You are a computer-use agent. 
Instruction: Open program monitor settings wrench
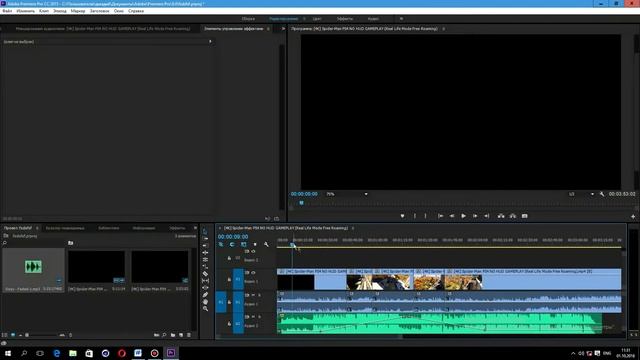[x=602, y=194]
